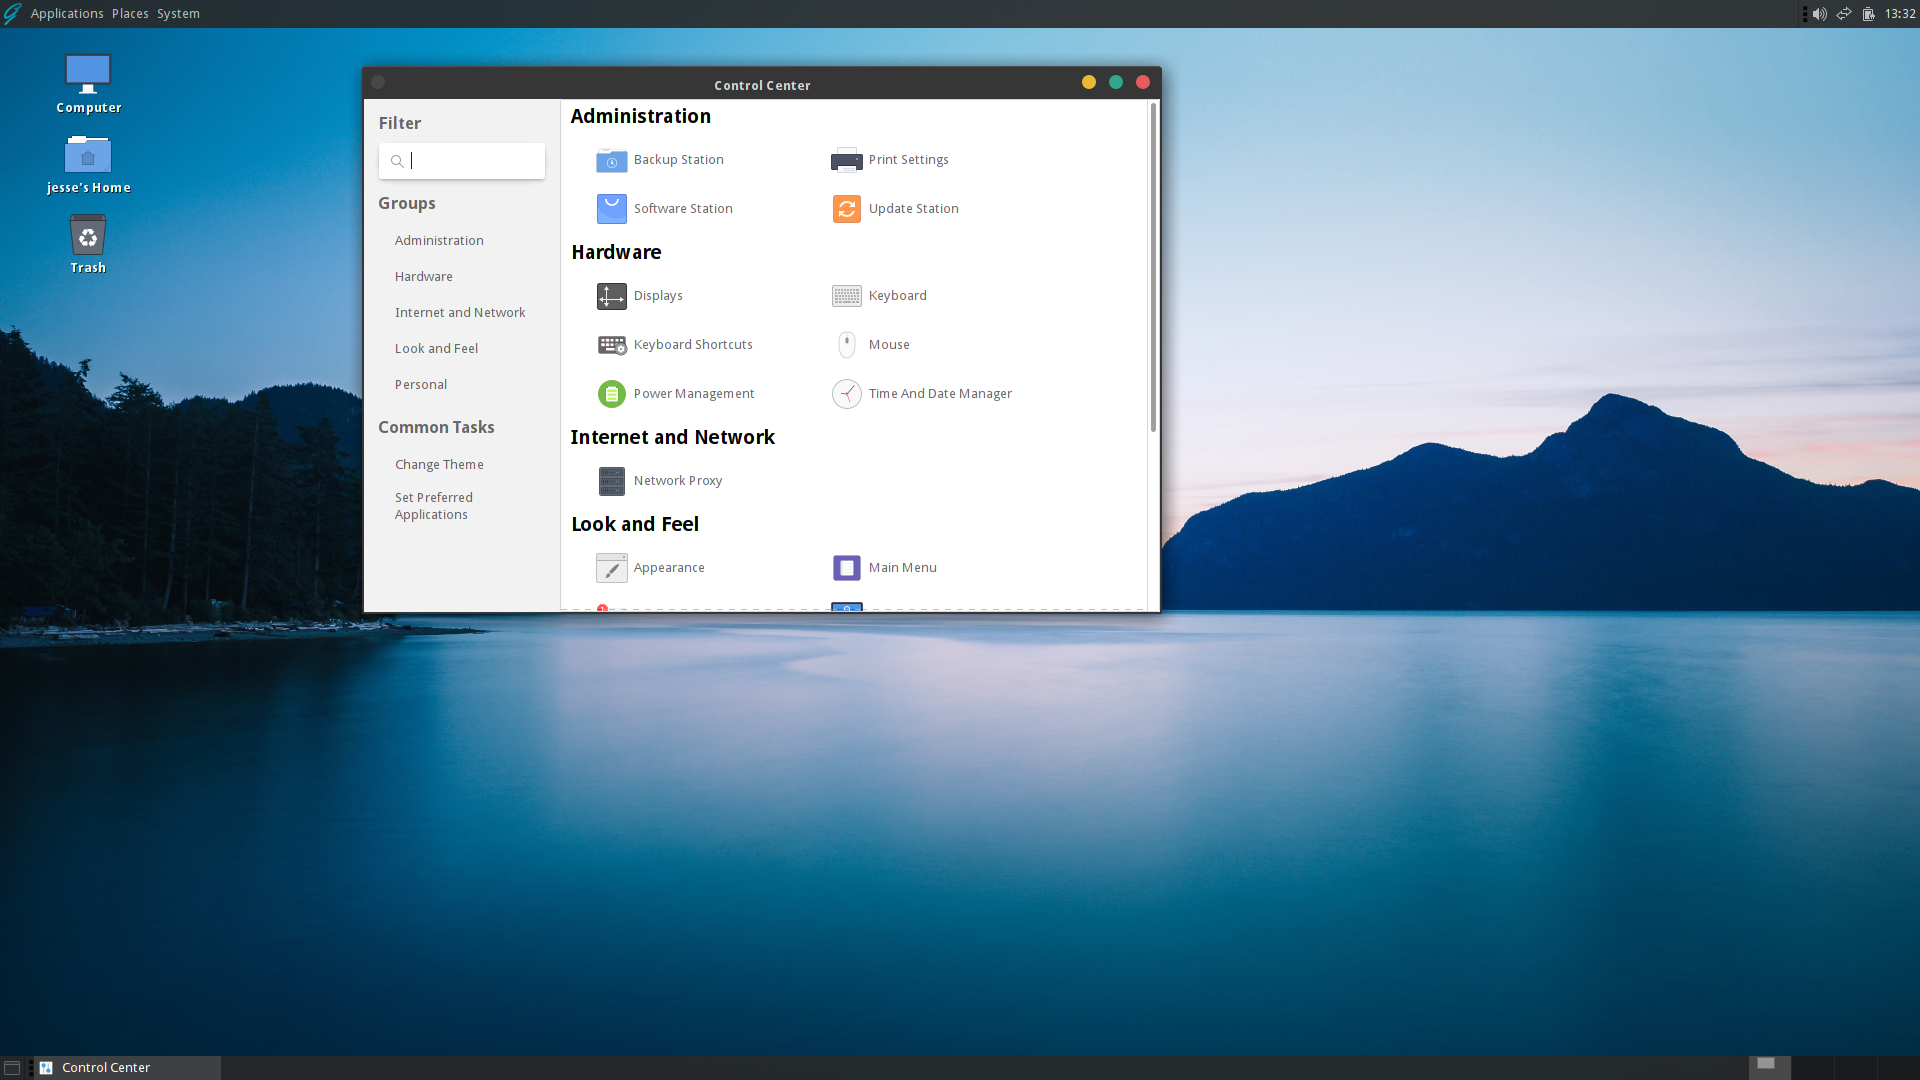
Task: Close Control Center with red button
Action: point(1143,82)
